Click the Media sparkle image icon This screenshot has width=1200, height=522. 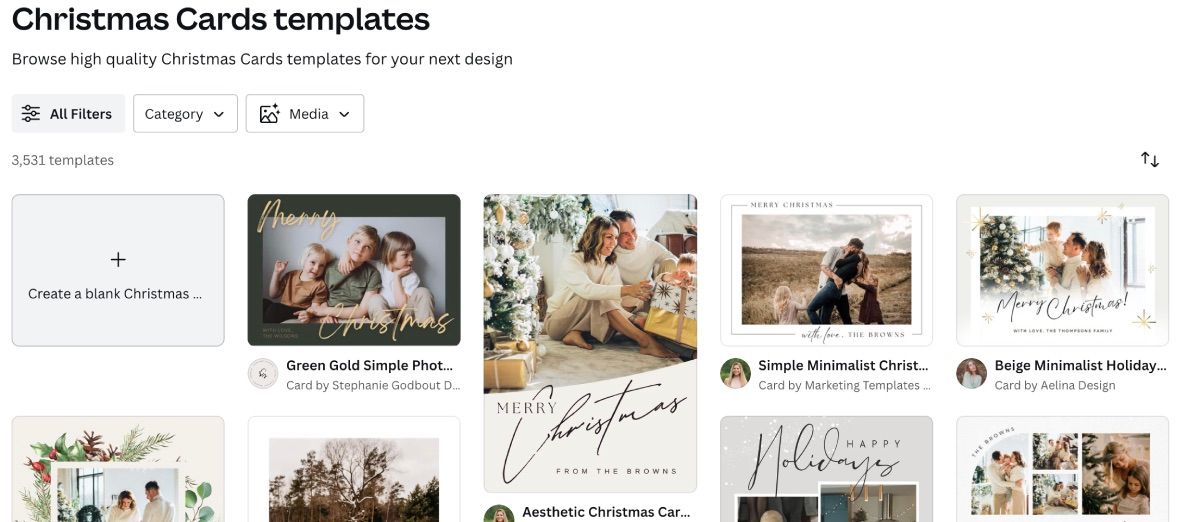pos(269,114)
